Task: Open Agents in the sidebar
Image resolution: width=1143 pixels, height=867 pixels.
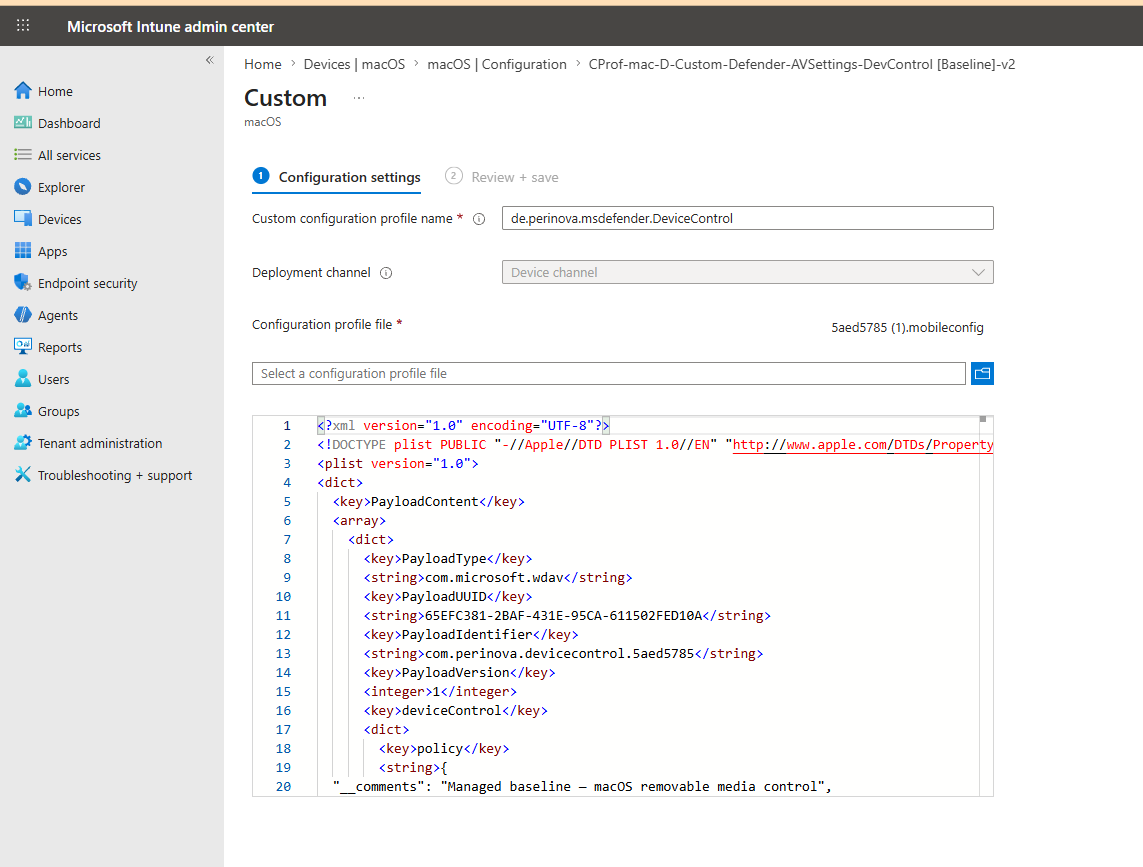Action: pos(58,316)
